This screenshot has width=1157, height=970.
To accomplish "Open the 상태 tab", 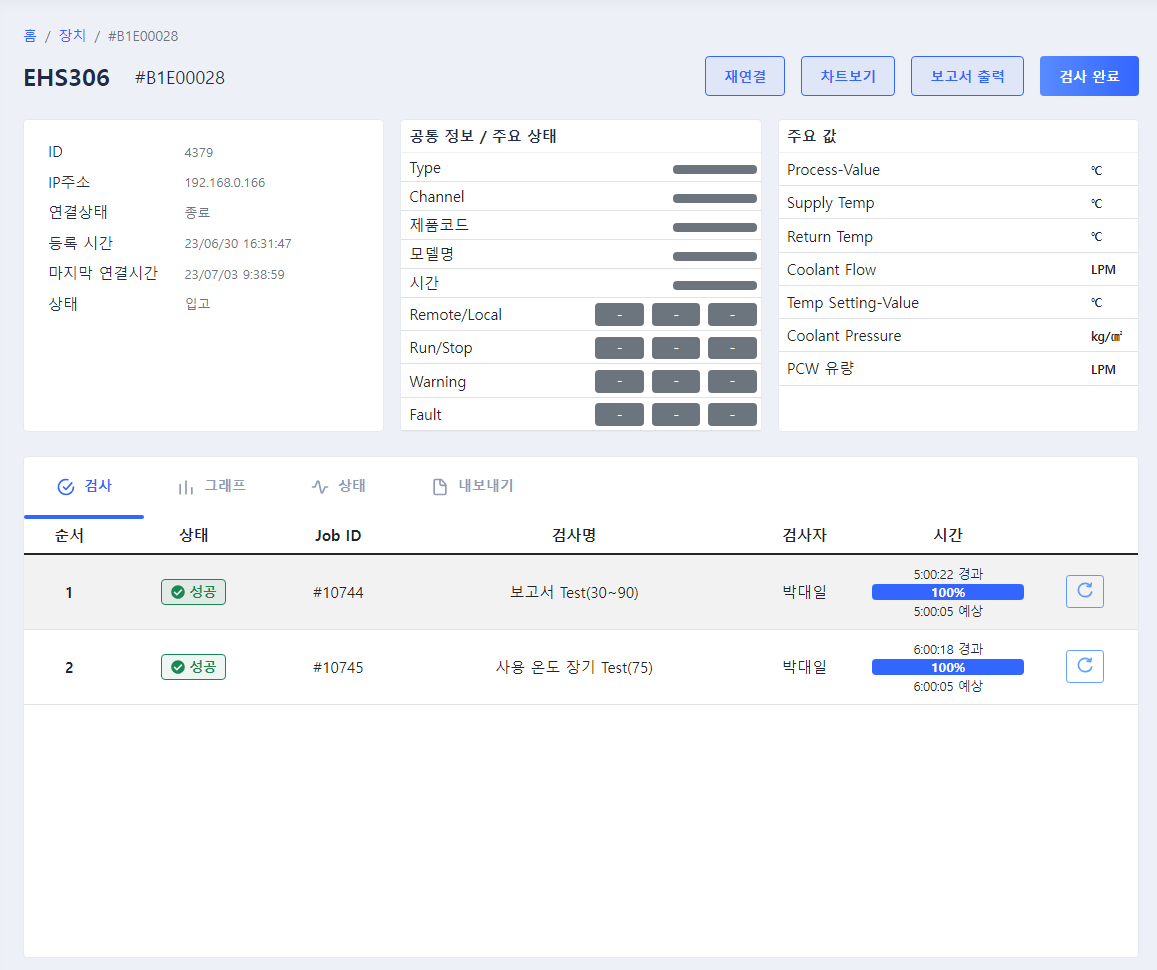I will point(339,487).
